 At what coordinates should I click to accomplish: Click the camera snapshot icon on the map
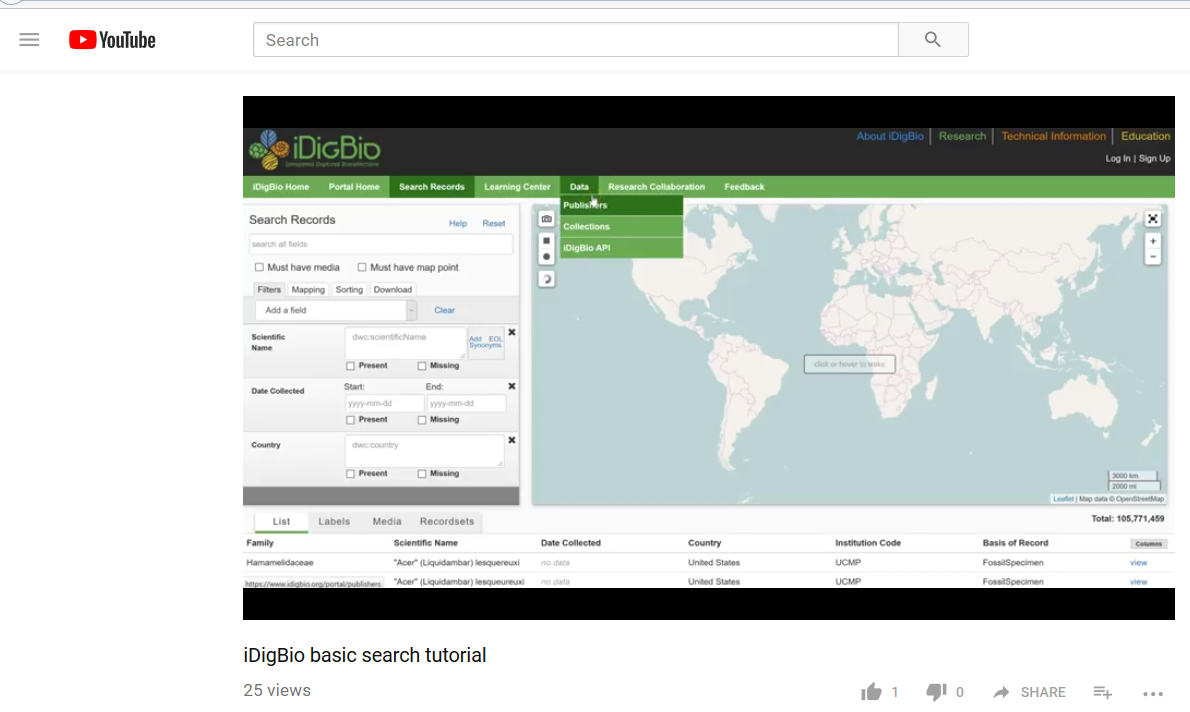coord(546,219)
